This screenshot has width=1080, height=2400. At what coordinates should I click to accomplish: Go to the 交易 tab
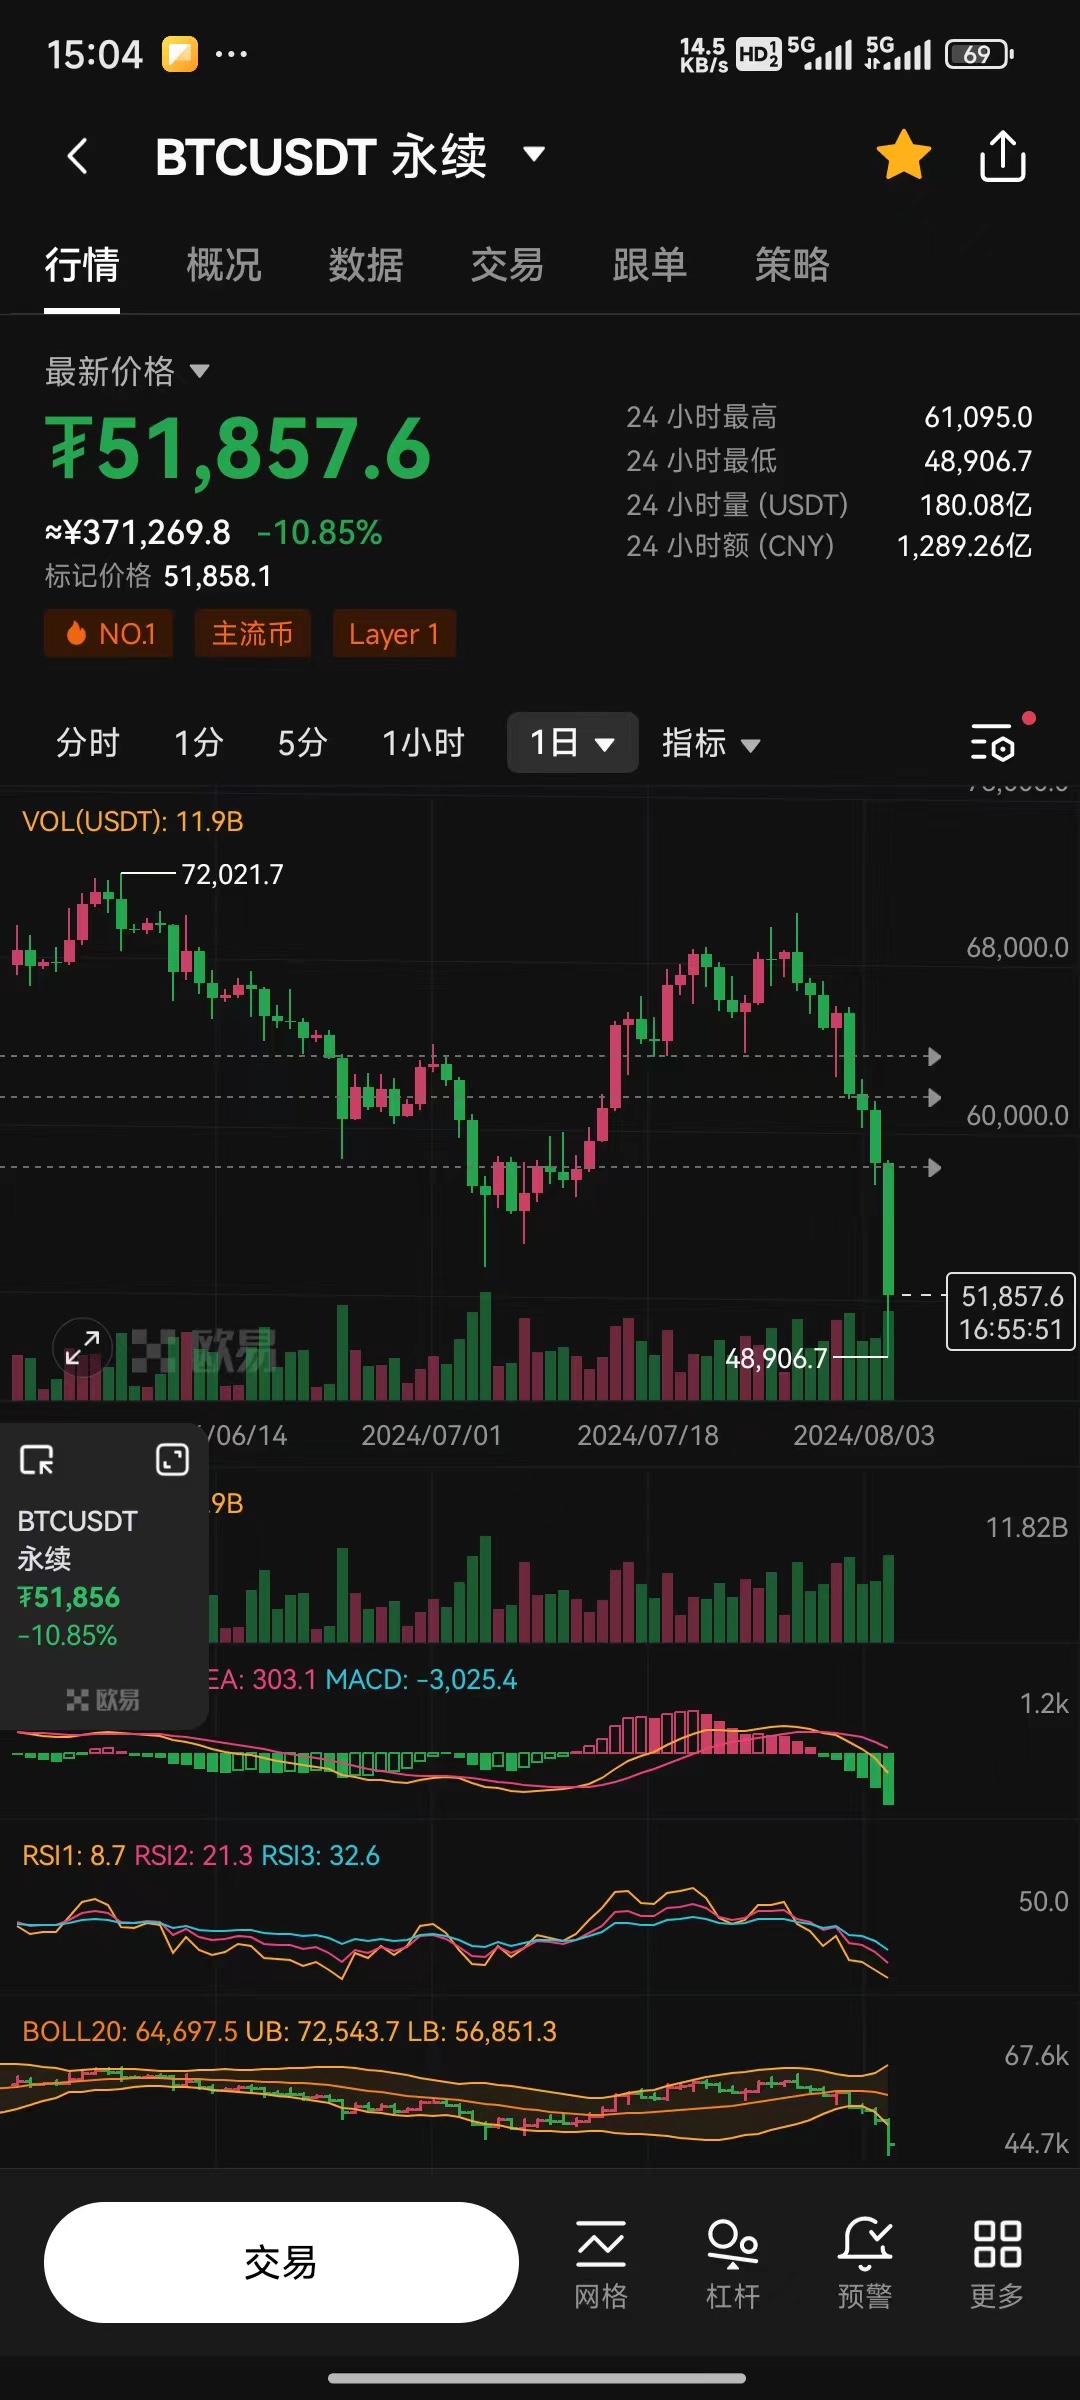pos(508,266)
